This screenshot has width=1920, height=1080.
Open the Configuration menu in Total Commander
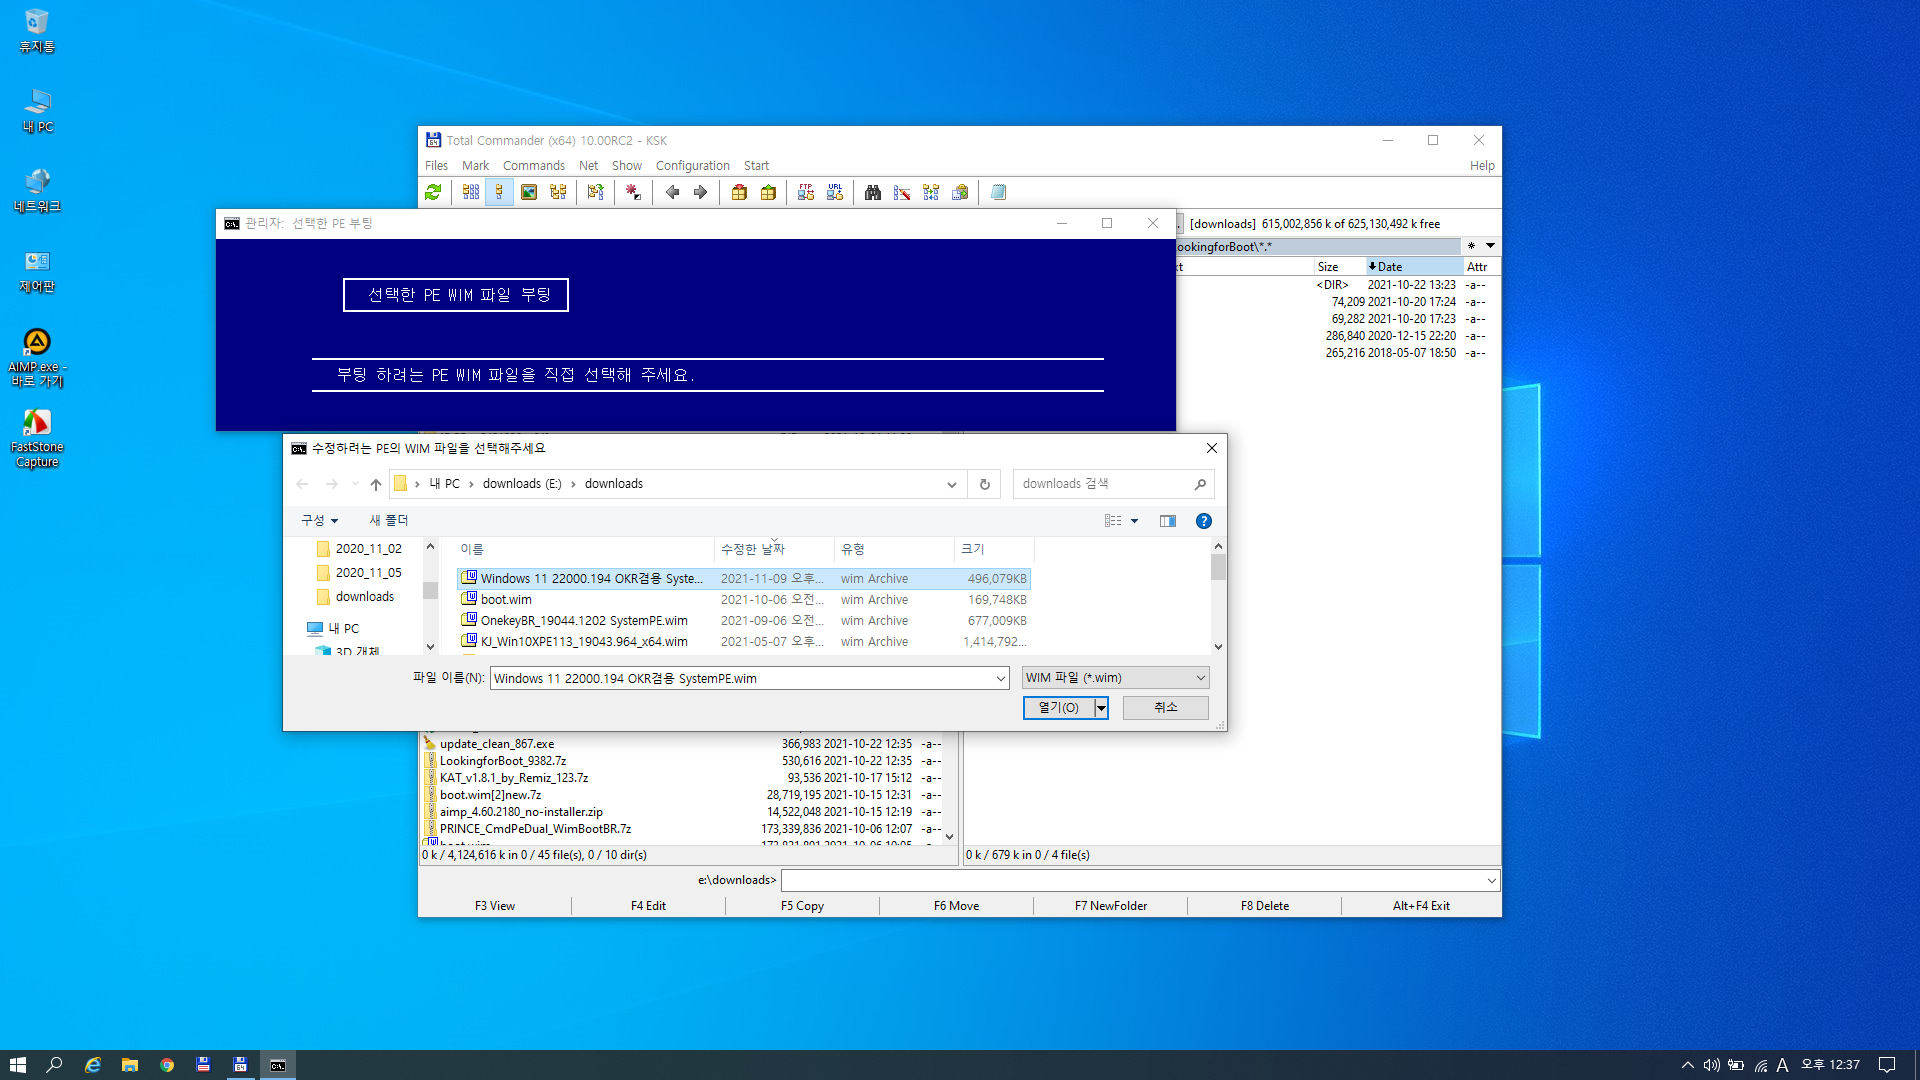pyautogui.click(x=693, y=166)
